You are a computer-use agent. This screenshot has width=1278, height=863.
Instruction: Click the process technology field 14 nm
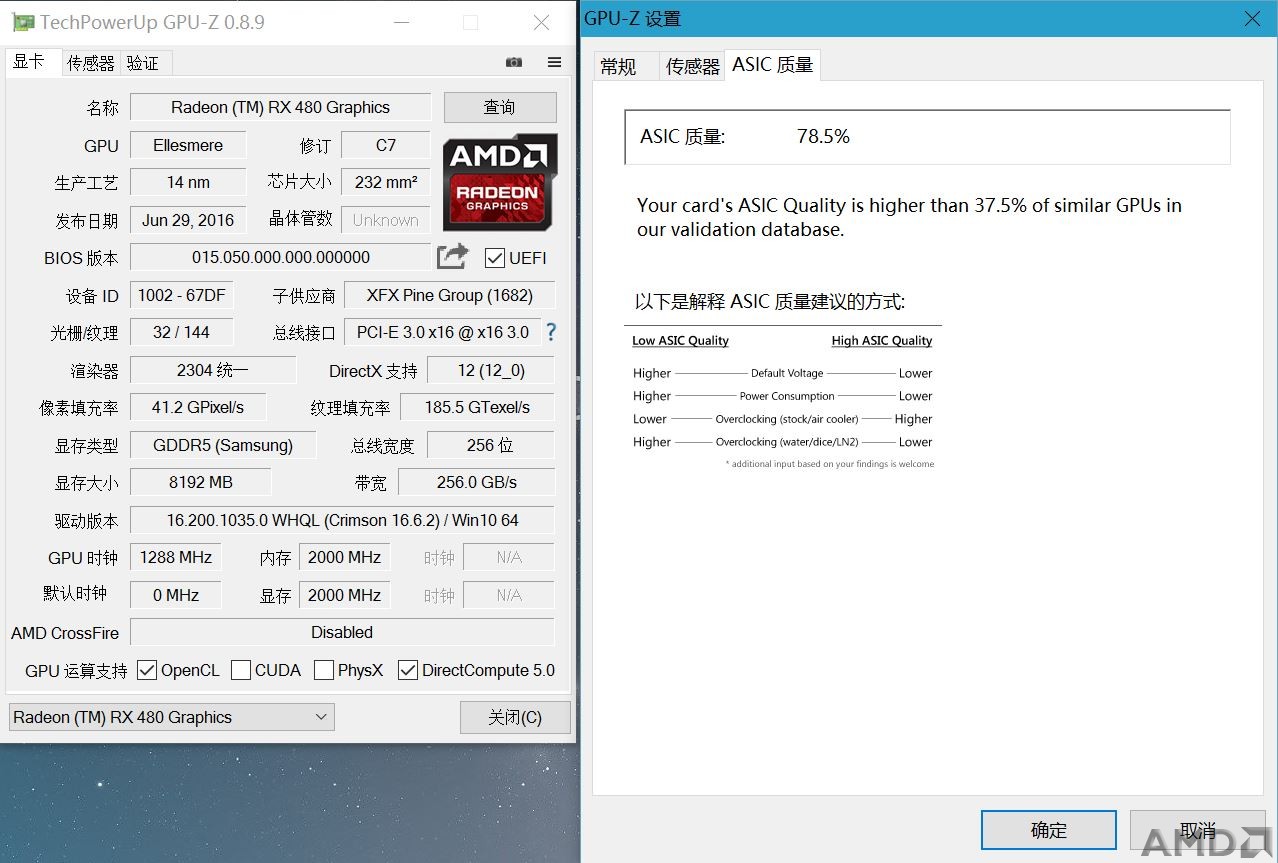tap(188, 182)
